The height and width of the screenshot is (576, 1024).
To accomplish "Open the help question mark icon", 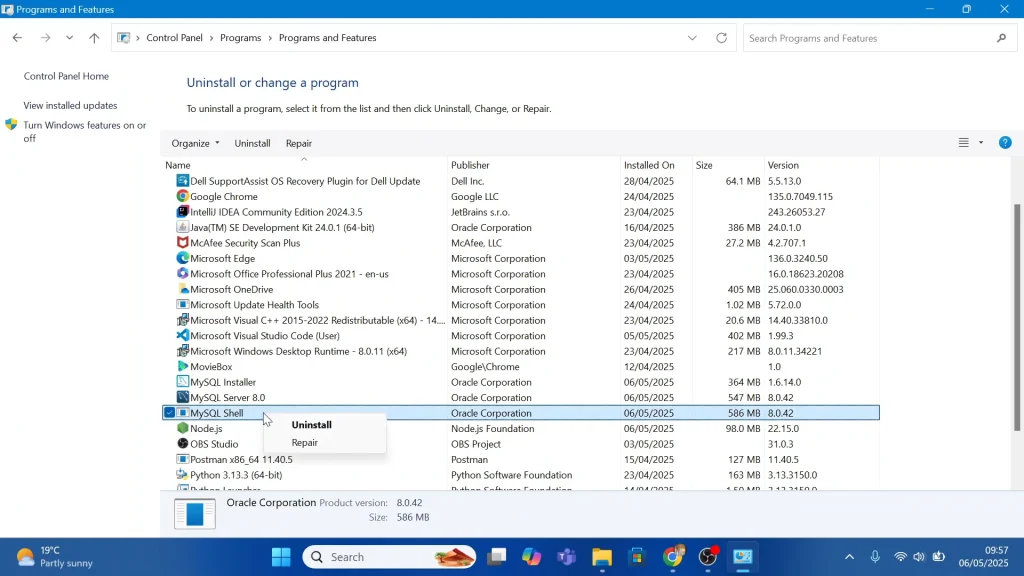I will pyautogui.click(x=1005, y=142).
